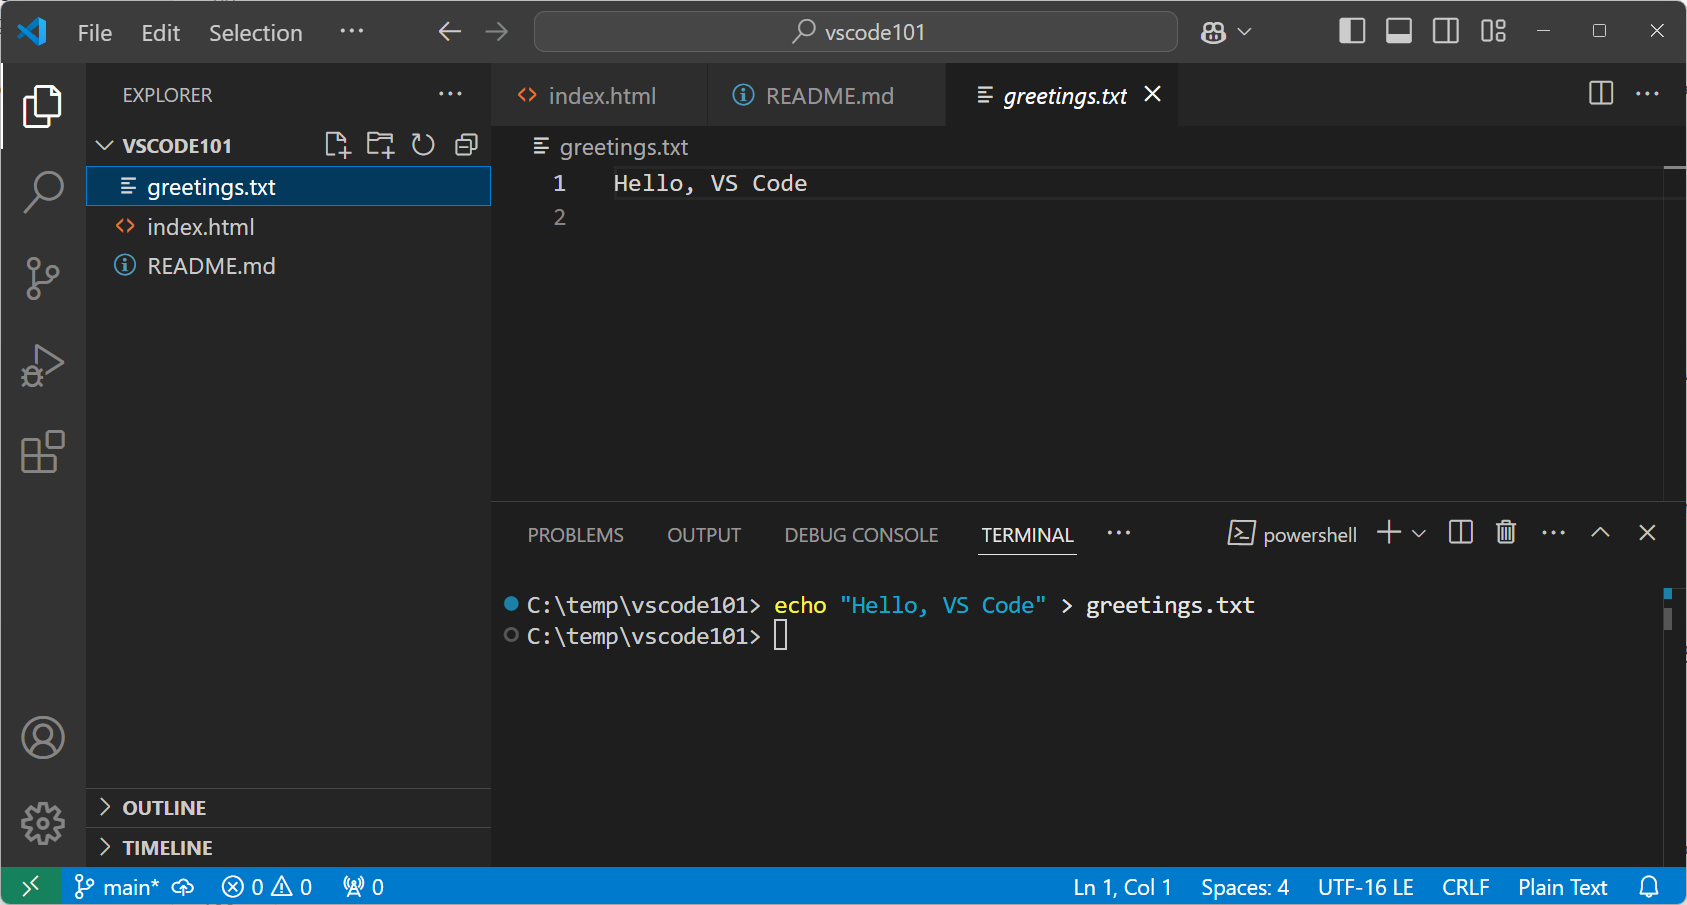Click the Split Editor icon

click(1600, 94)
